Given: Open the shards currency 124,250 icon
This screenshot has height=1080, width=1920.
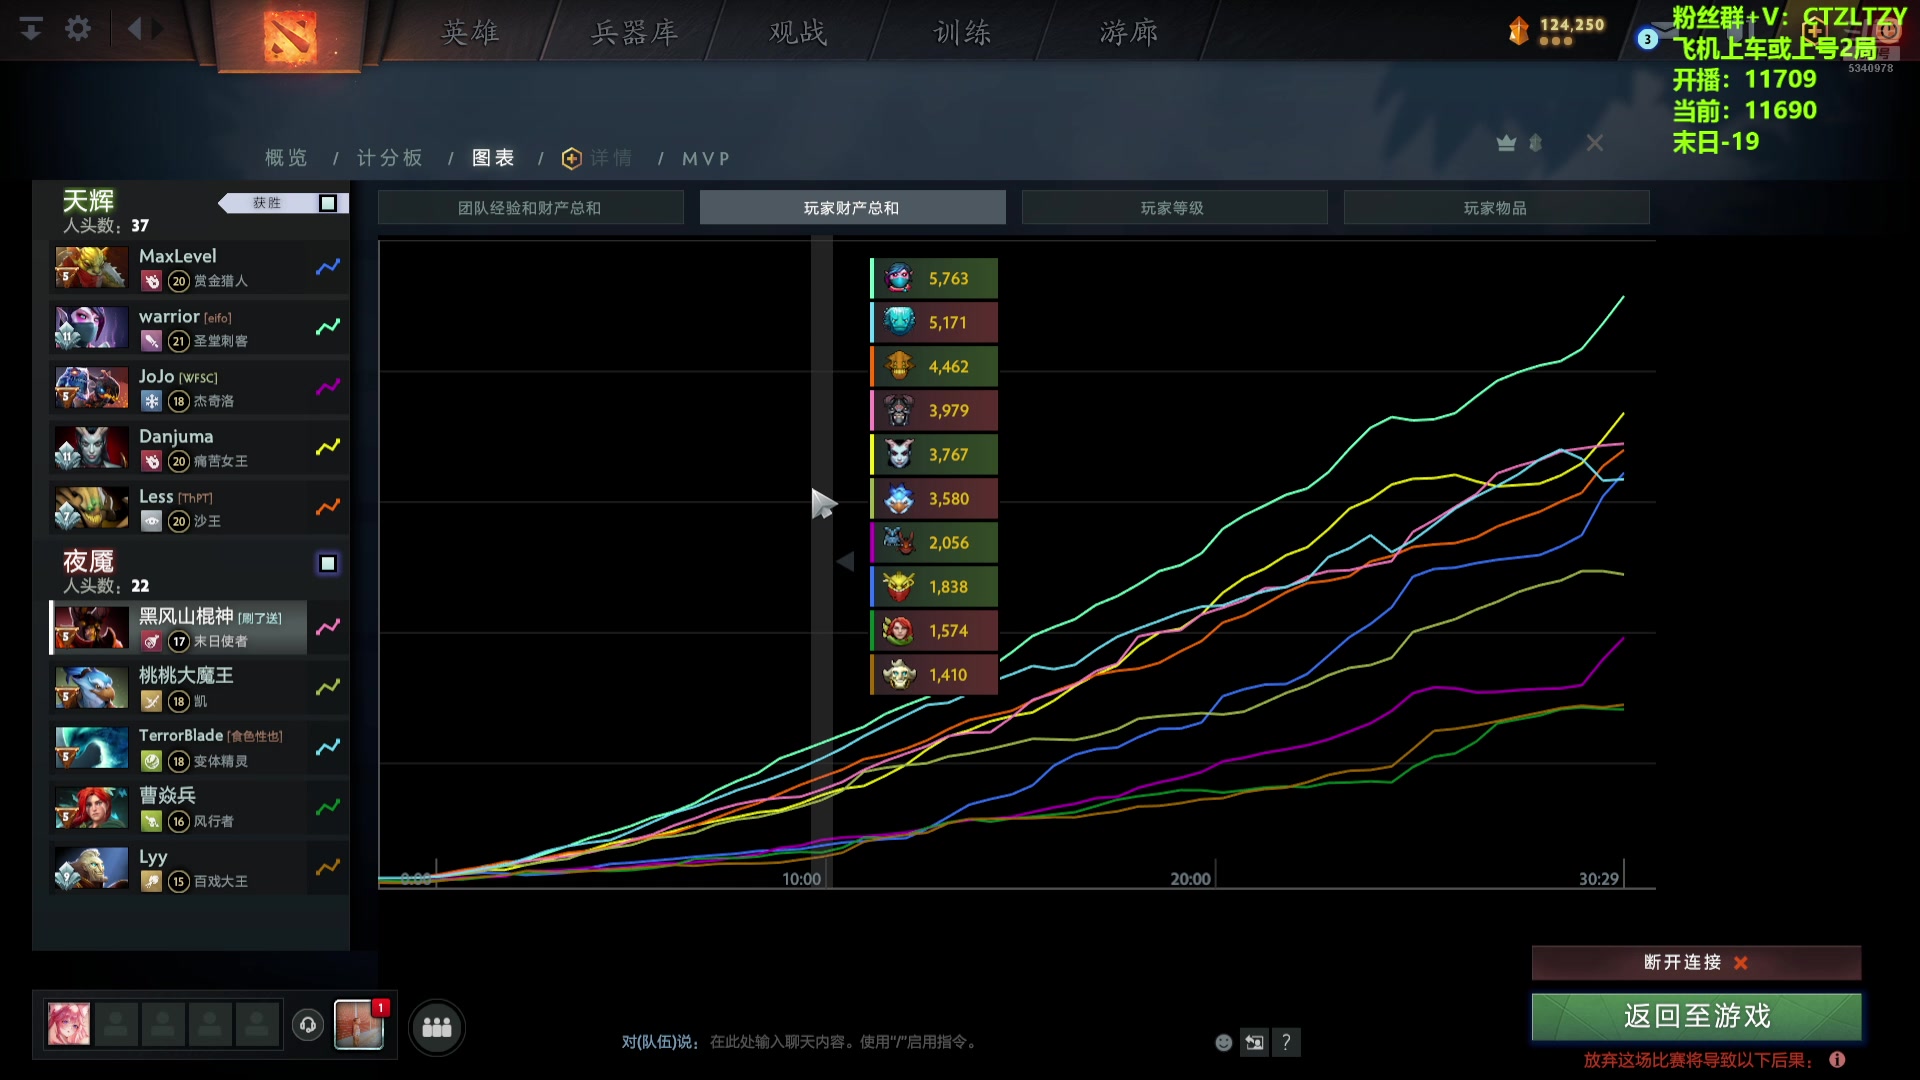Looking at the screenshot, I should [1519, 31].
